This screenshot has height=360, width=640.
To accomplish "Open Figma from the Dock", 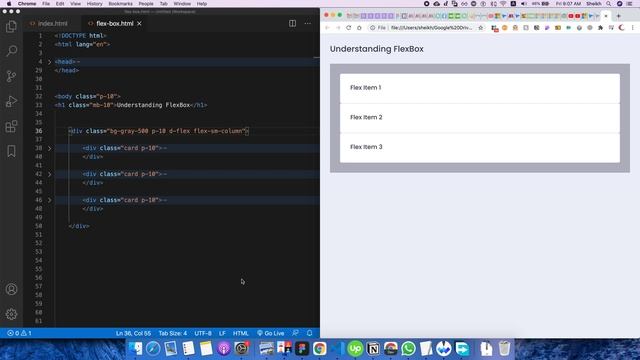I will pyautogui.click(x=302, y=349).
